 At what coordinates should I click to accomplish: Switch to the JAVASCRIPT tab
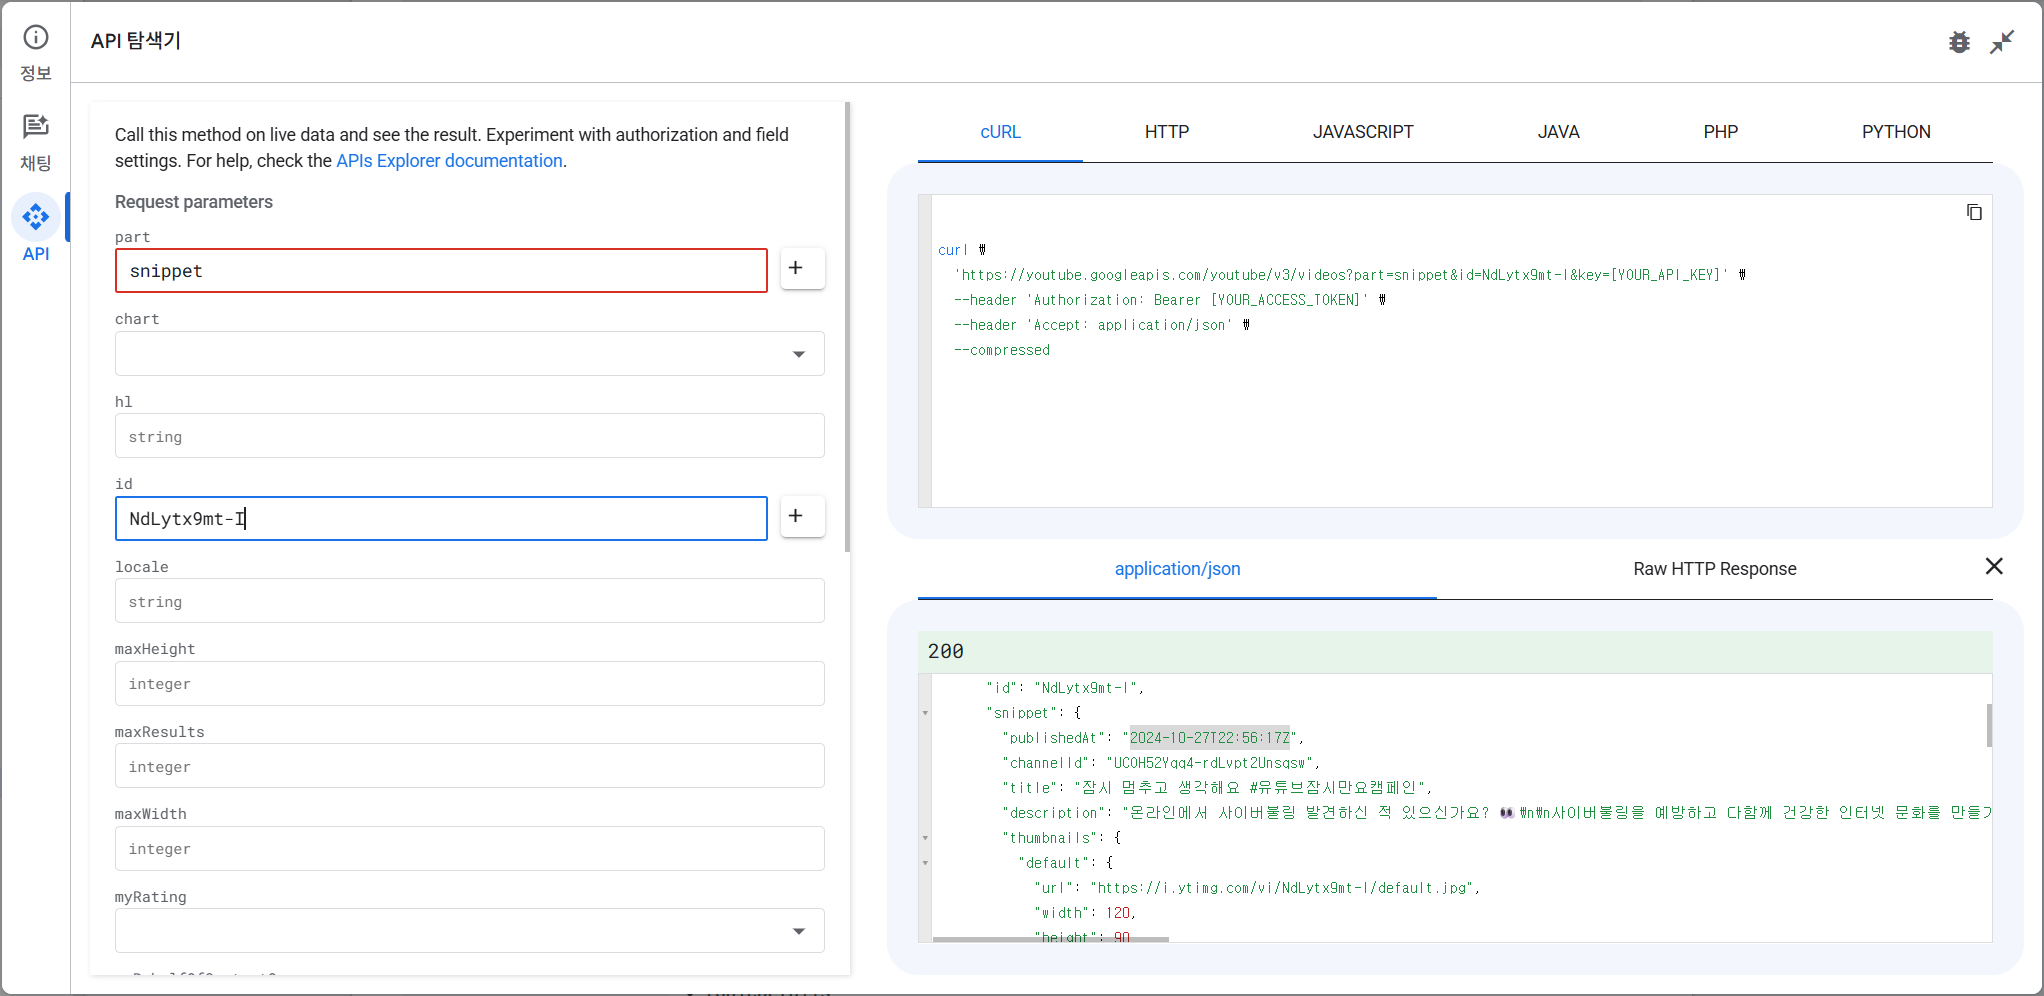click(x=1363, y=132)
